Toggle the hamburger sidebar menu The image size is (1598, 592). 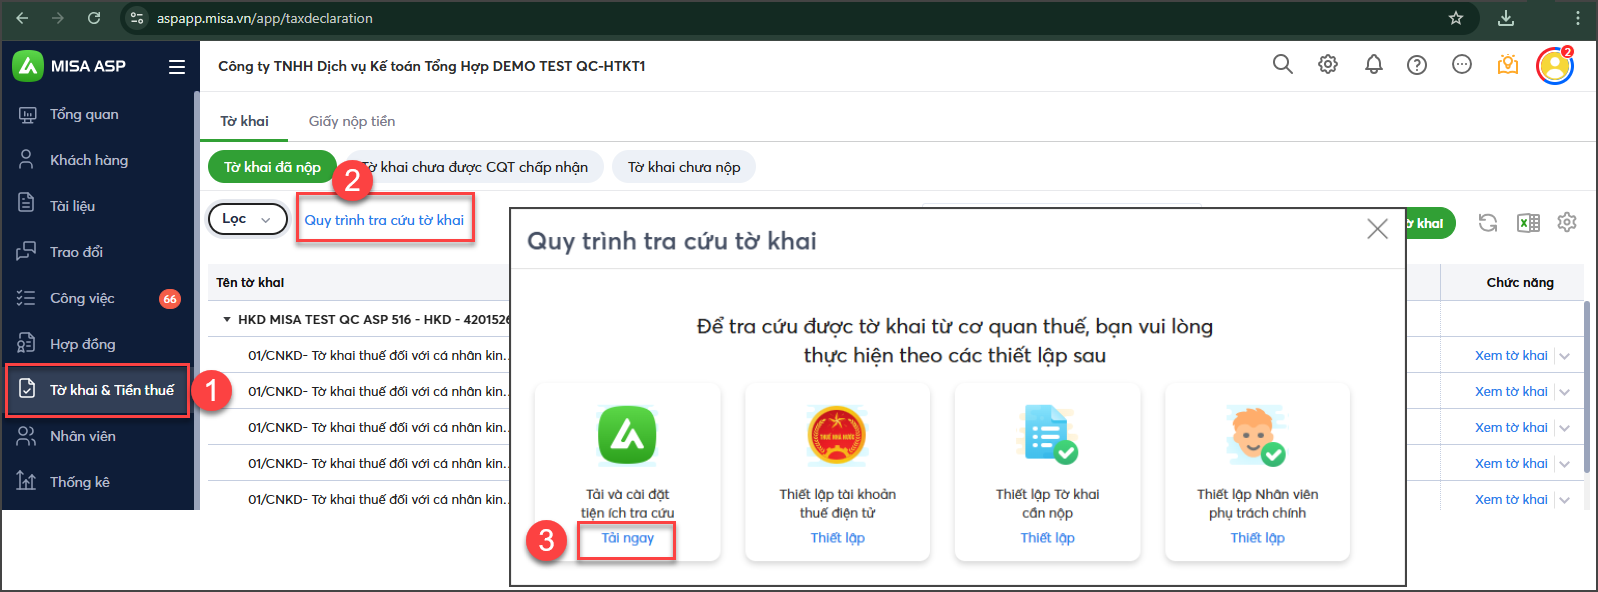pyautogui.click(x=177, y=67)
